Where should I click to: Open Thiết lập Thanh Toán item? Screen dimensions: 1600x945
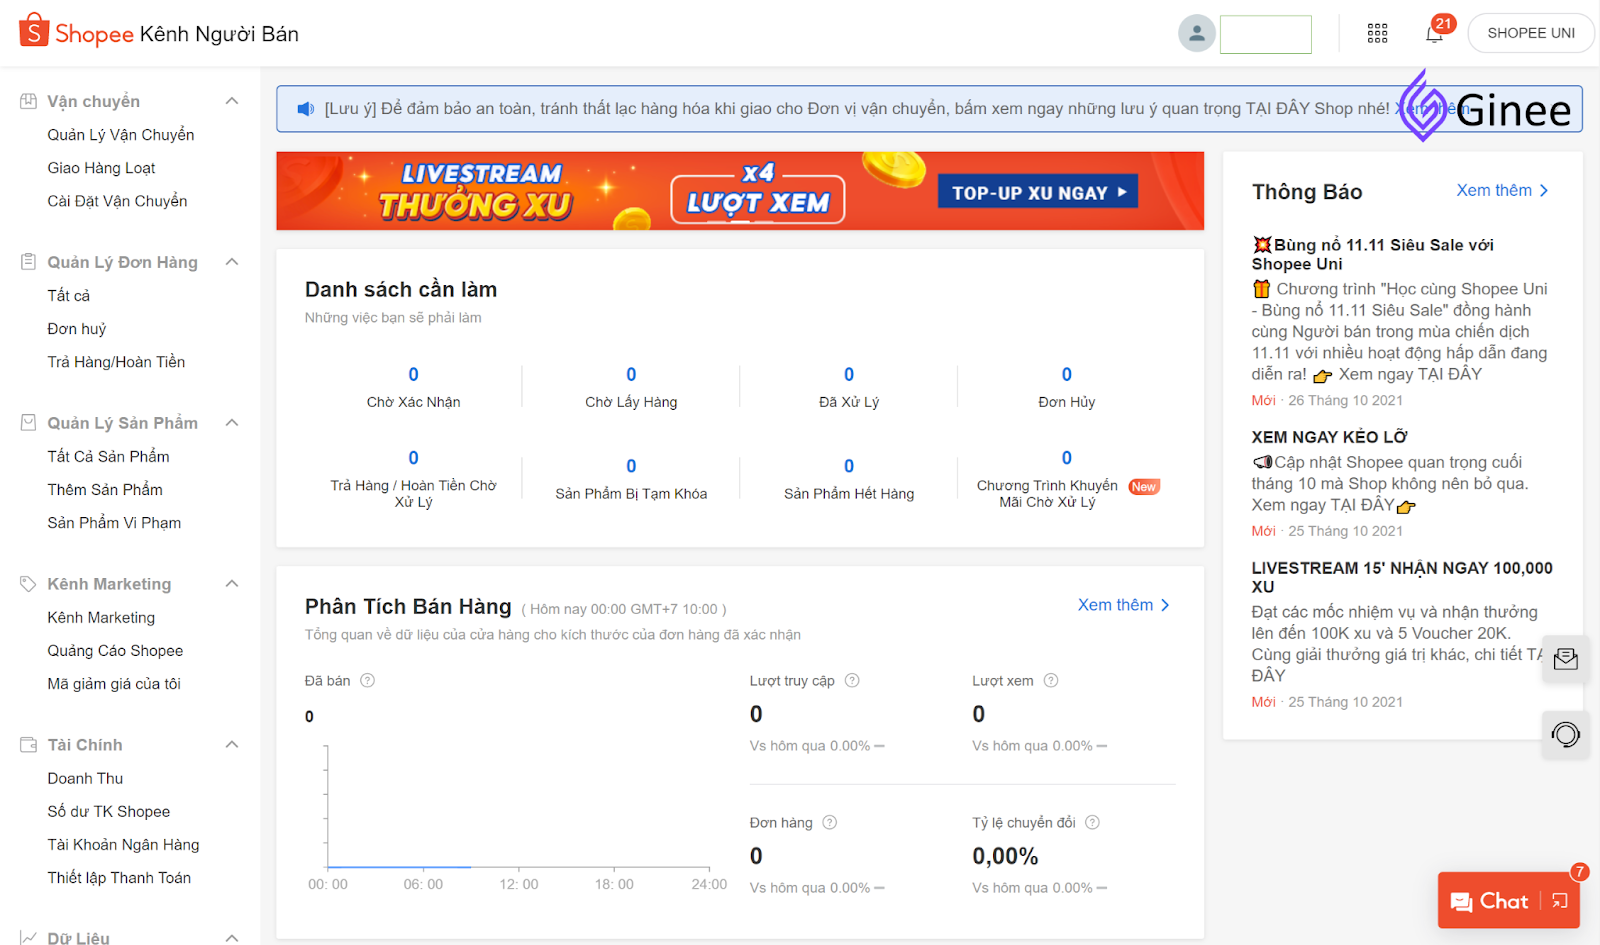click(x=119, y=878)
